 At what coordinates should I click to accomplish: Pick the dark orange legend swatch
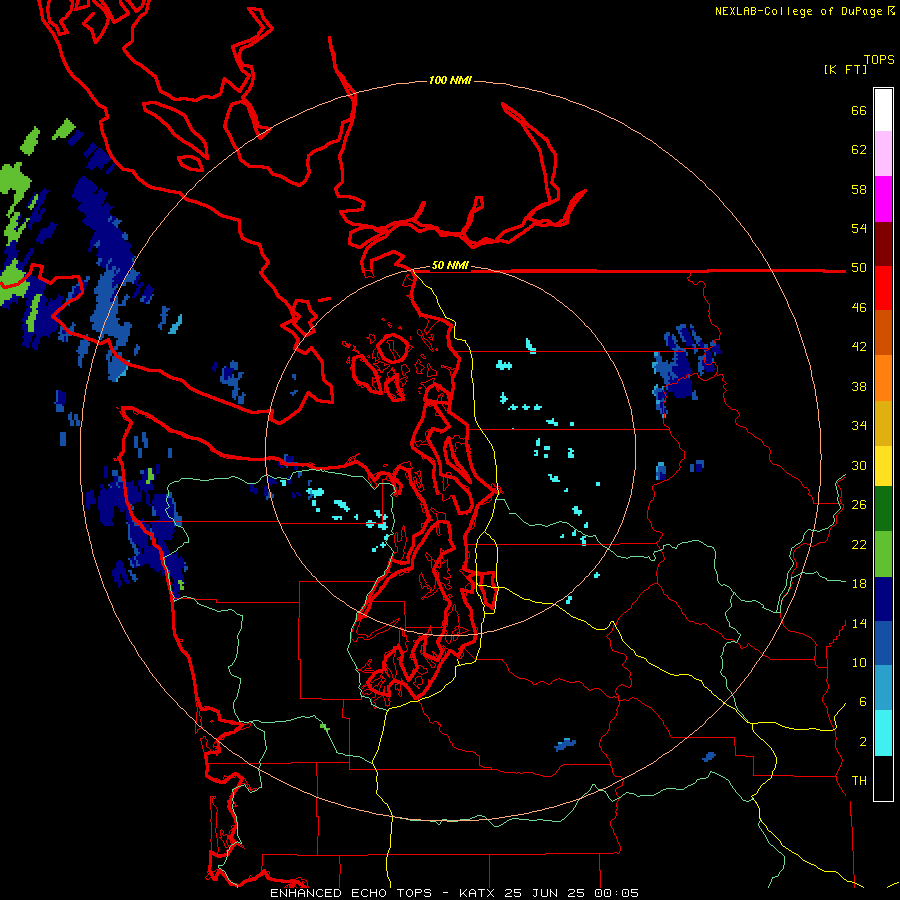(883, 333)
